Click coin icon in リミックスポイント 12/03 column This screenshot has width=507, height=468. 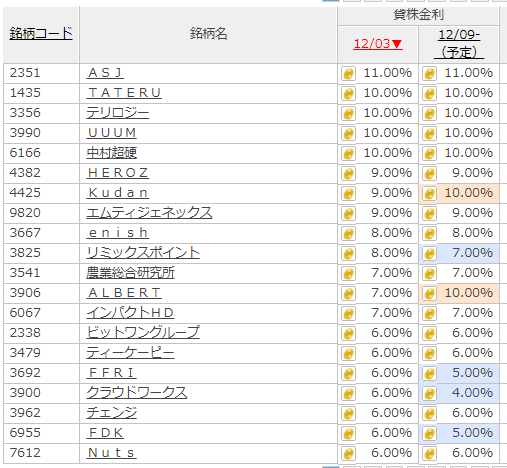coord(348,254)
